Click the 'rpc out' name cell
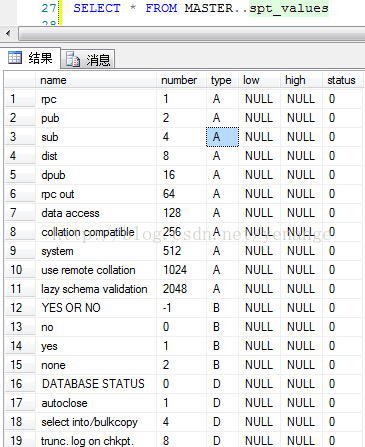Screen dimensions: 365x447 pyautogui.click(x=96, y=194)
